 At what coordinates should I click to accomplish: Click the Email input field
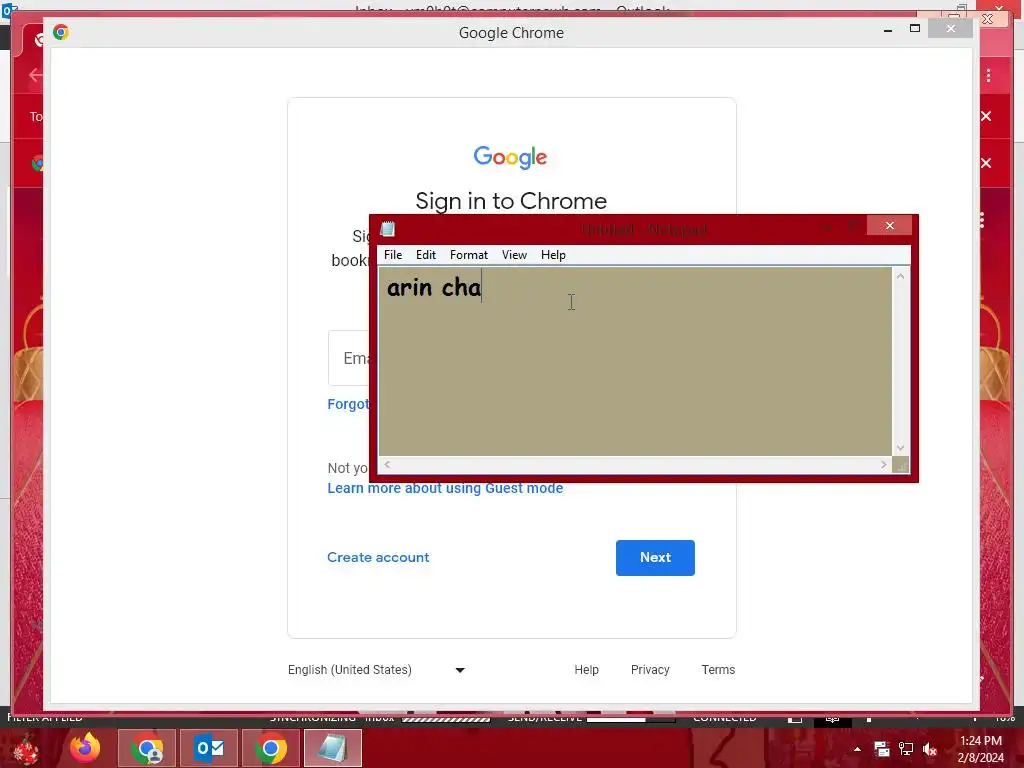pyautogui.click(x=349, y=358)
